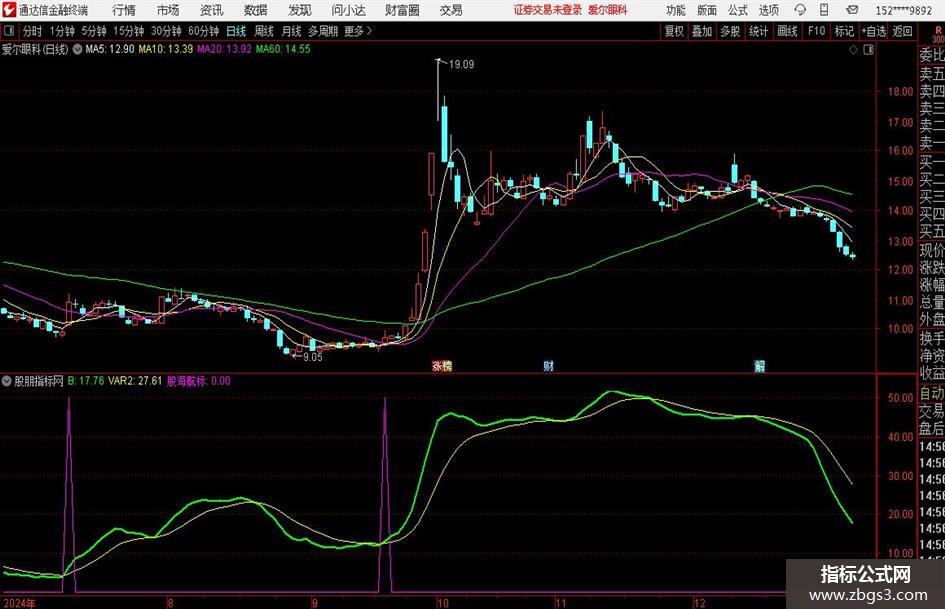Click the 复权 toolbar button
This screenshot has width=945, height=609.
click(674, 31)
